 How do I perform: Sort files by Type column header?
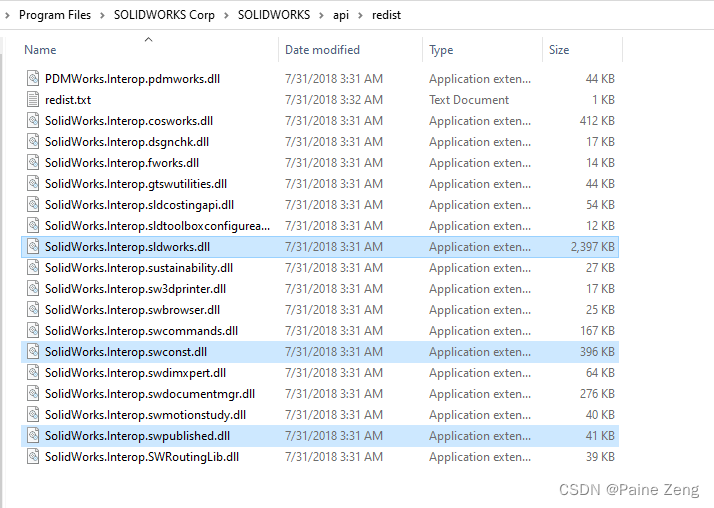click(441, 50)
